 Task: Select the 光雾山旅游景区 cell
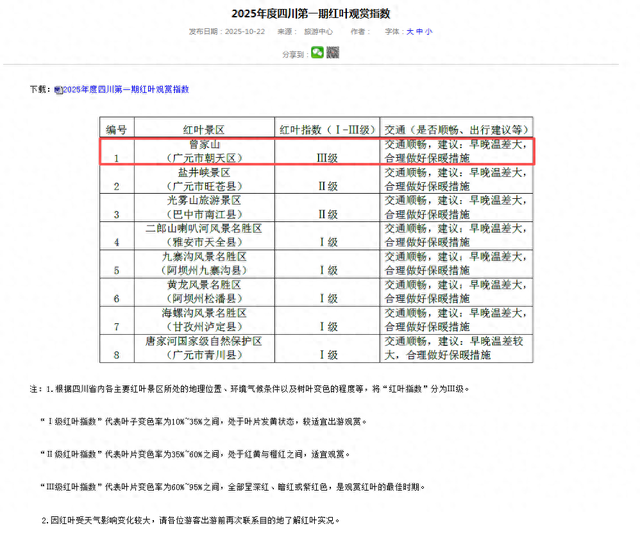(x=204, y=207)
